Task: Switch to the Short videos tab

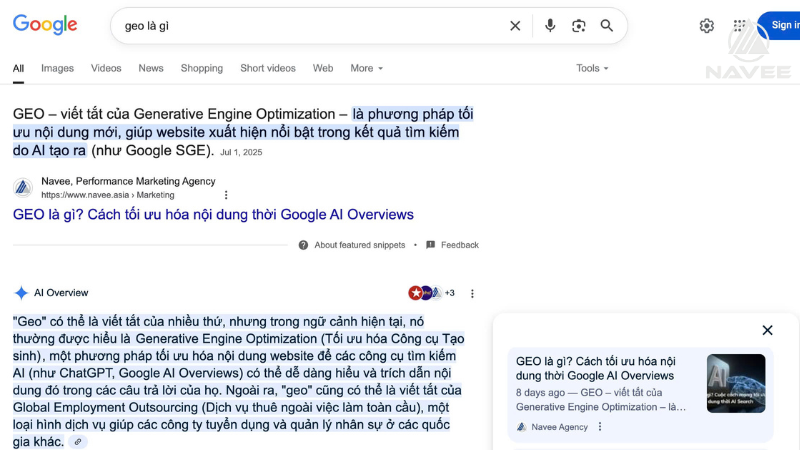Action: tap(268, 68)
